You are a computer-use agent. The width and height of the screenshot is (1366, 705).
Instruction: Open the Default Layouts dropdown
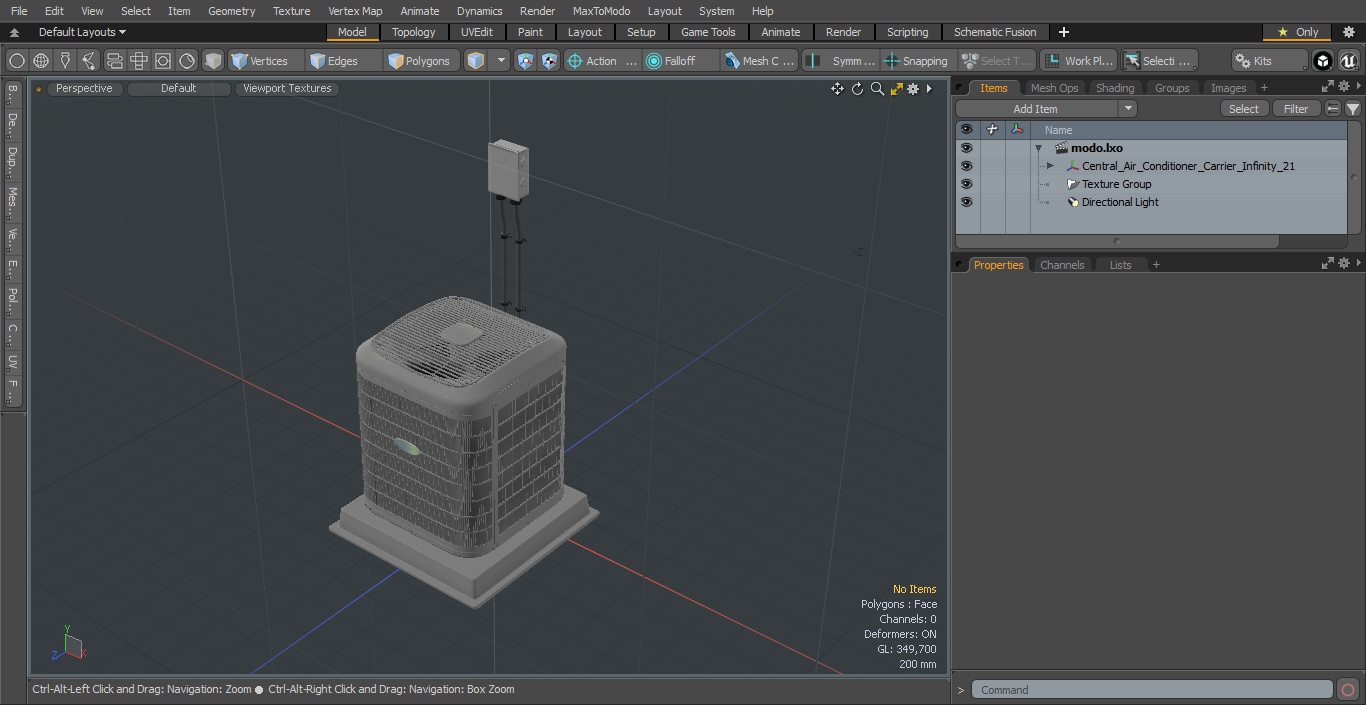click(82, 32)
